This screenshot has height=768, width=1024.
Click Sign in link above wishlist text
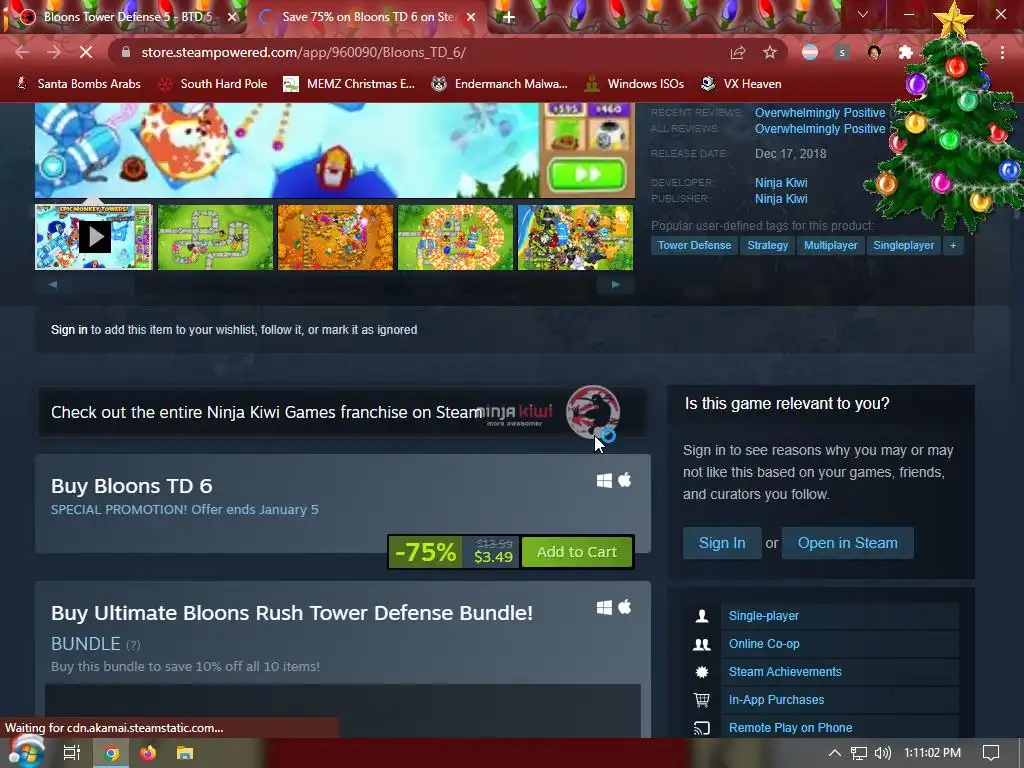pos(69,330)
